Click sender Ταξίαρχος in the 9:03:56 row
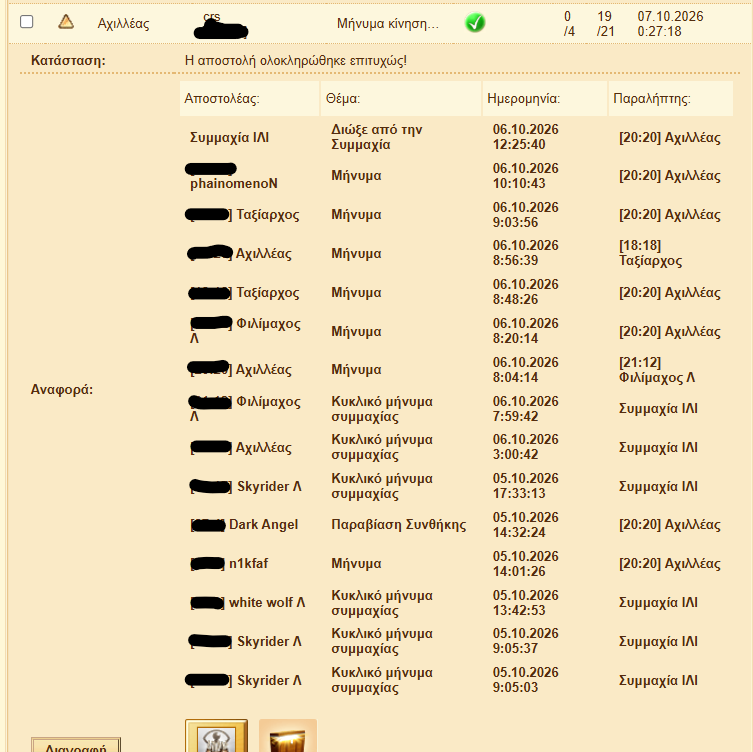The height and width of the screenshot is (752, 753). pyautogui.click(x=267, y=215)
